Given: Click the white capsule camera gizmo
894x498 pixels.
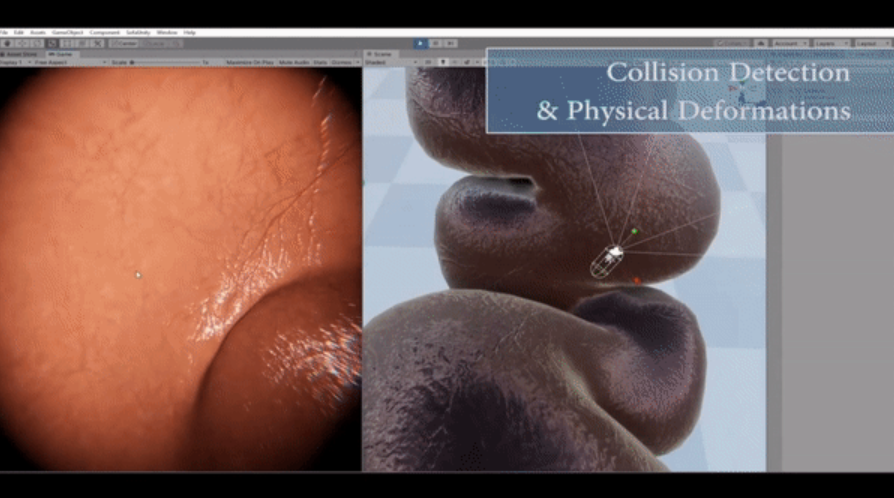Looking at the screenshot, I should click(608, 260).
